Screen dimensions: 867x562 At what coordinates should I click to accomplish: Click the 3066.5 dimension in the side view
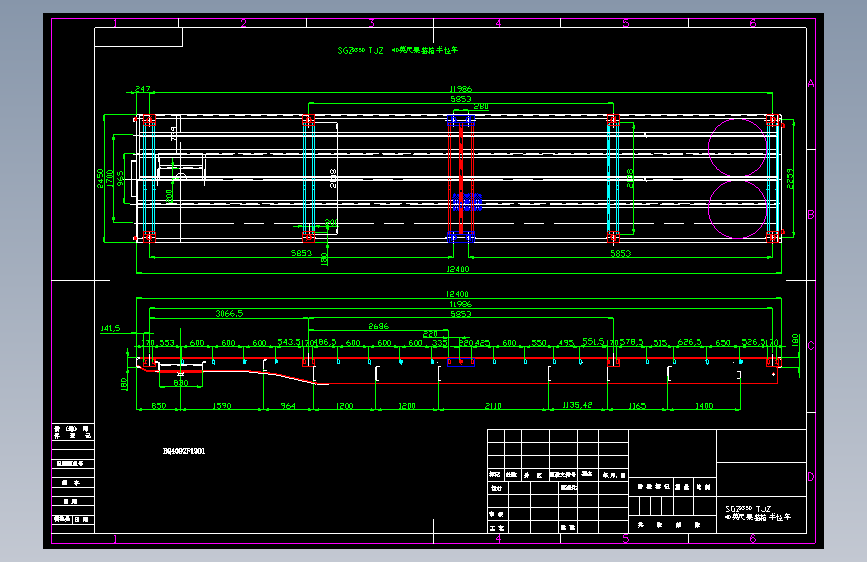(x=229, y=313)
